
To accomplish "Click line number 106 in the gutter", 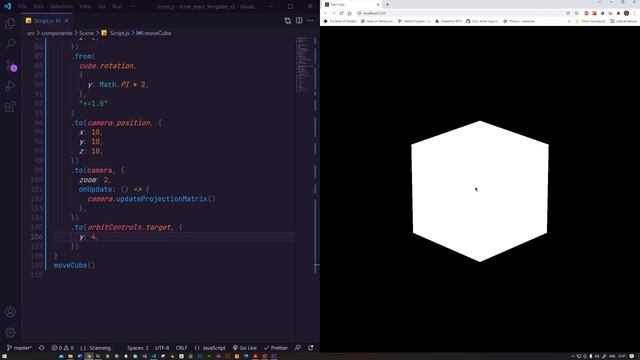I will [x=37, y=237].
